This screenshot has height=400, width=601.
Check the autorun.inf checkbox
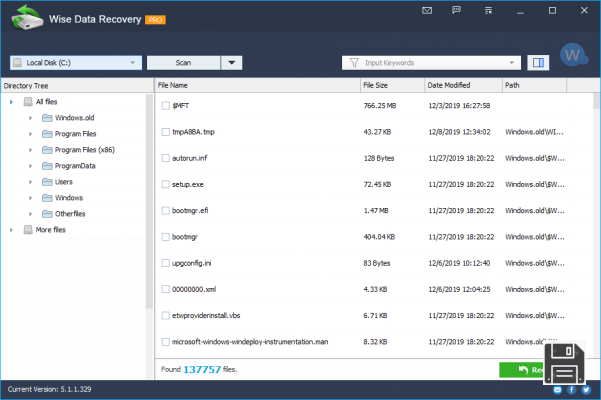166,158
